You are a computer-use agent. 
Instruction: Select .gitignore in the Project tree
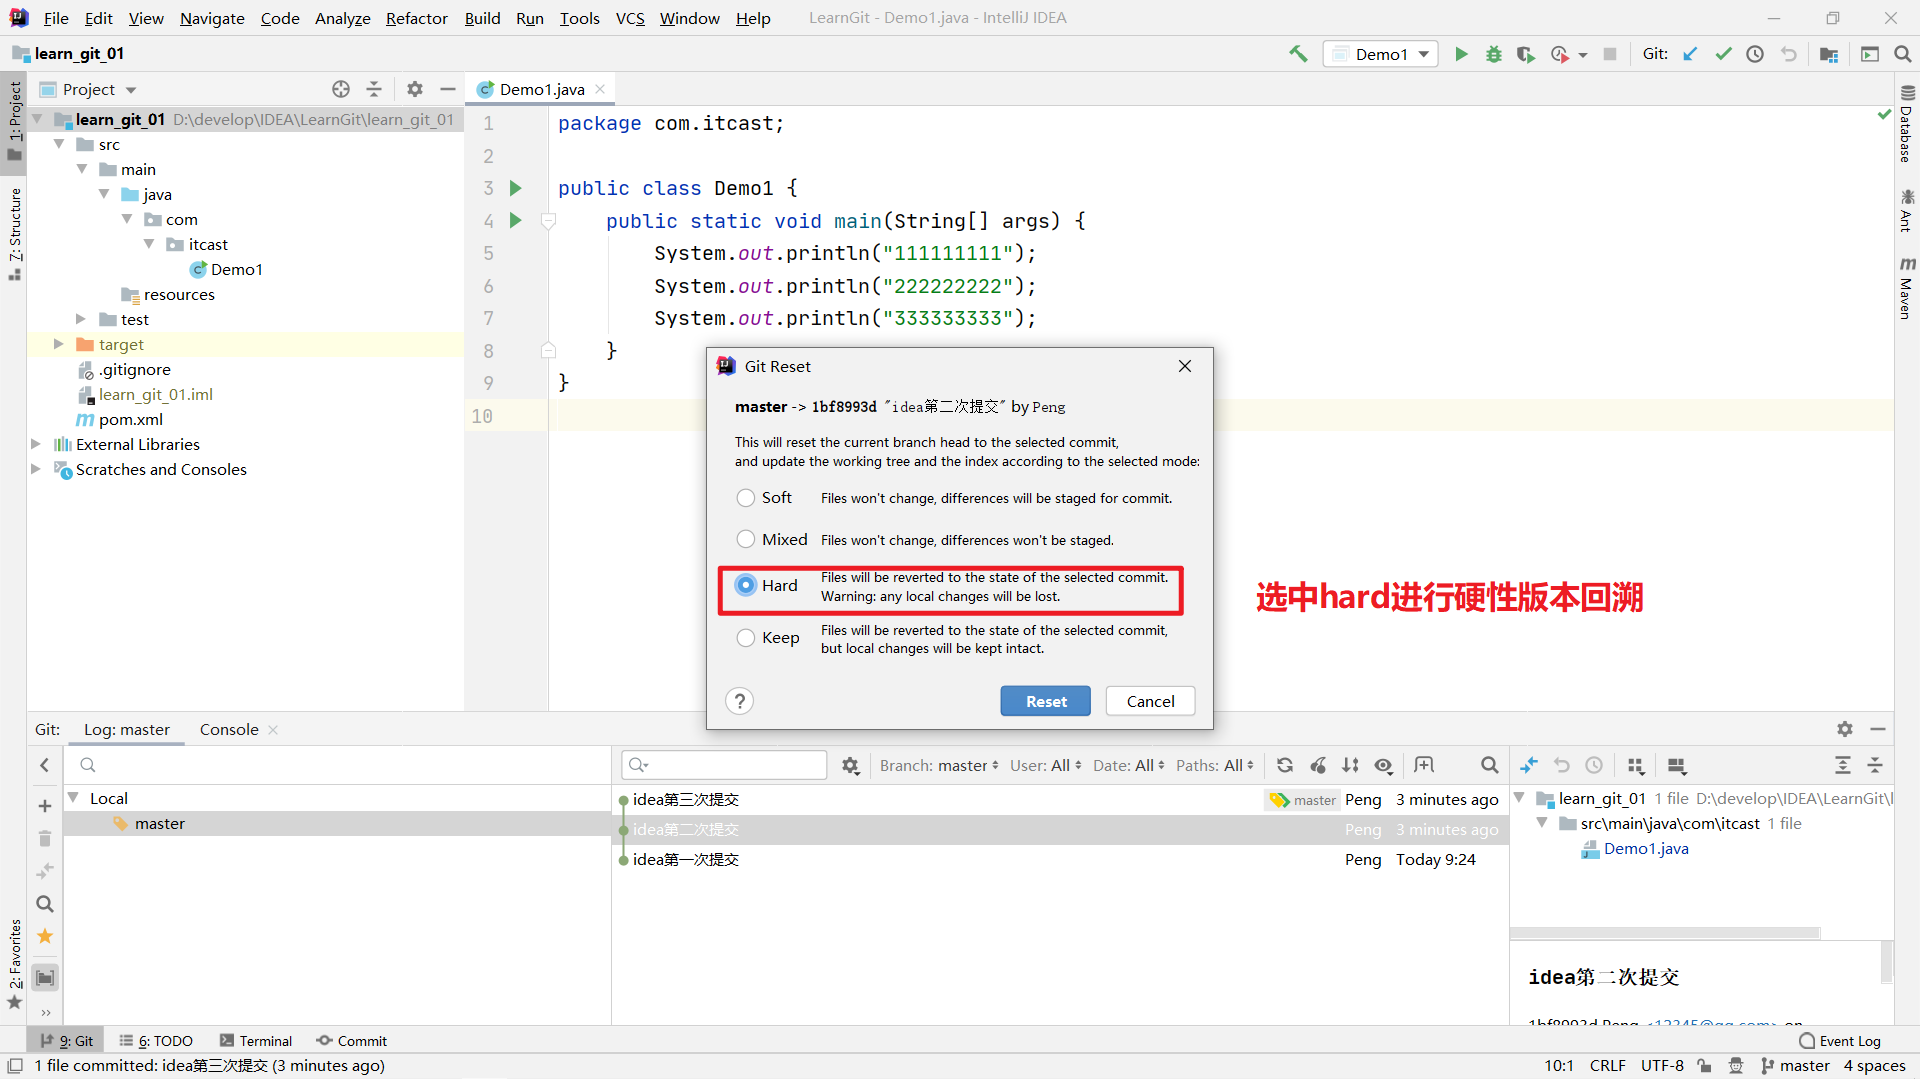click(134, 369)
